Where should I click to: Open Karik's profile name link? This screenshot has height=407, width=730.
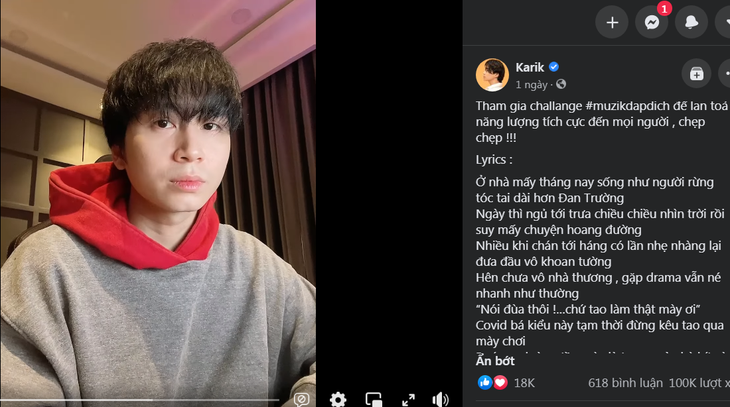[529, 67]
